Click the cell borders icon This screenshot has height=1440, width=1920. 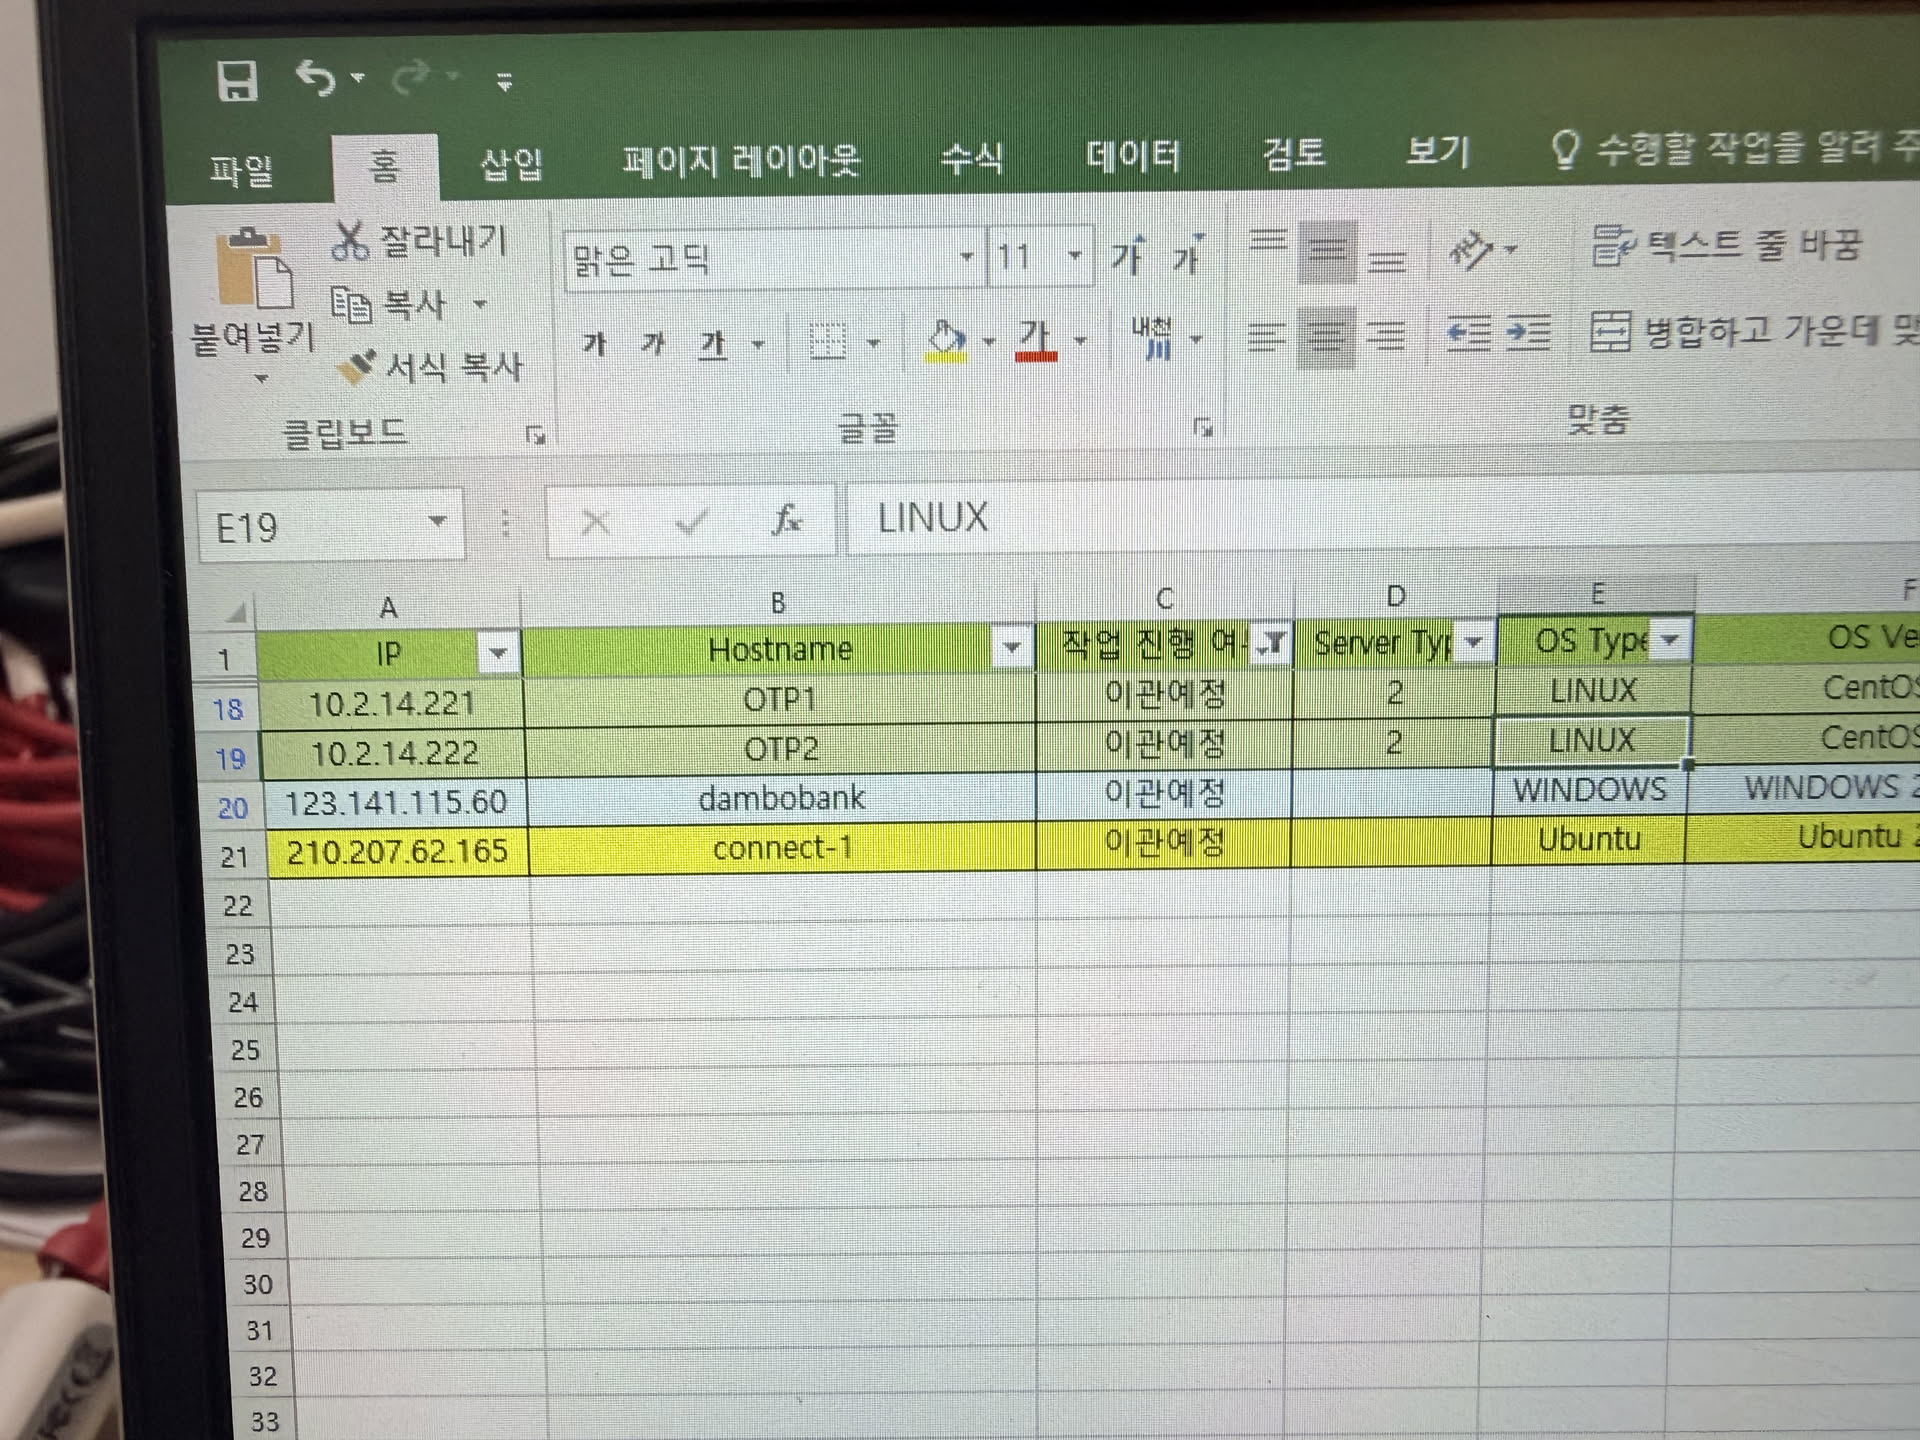point(828,342)
